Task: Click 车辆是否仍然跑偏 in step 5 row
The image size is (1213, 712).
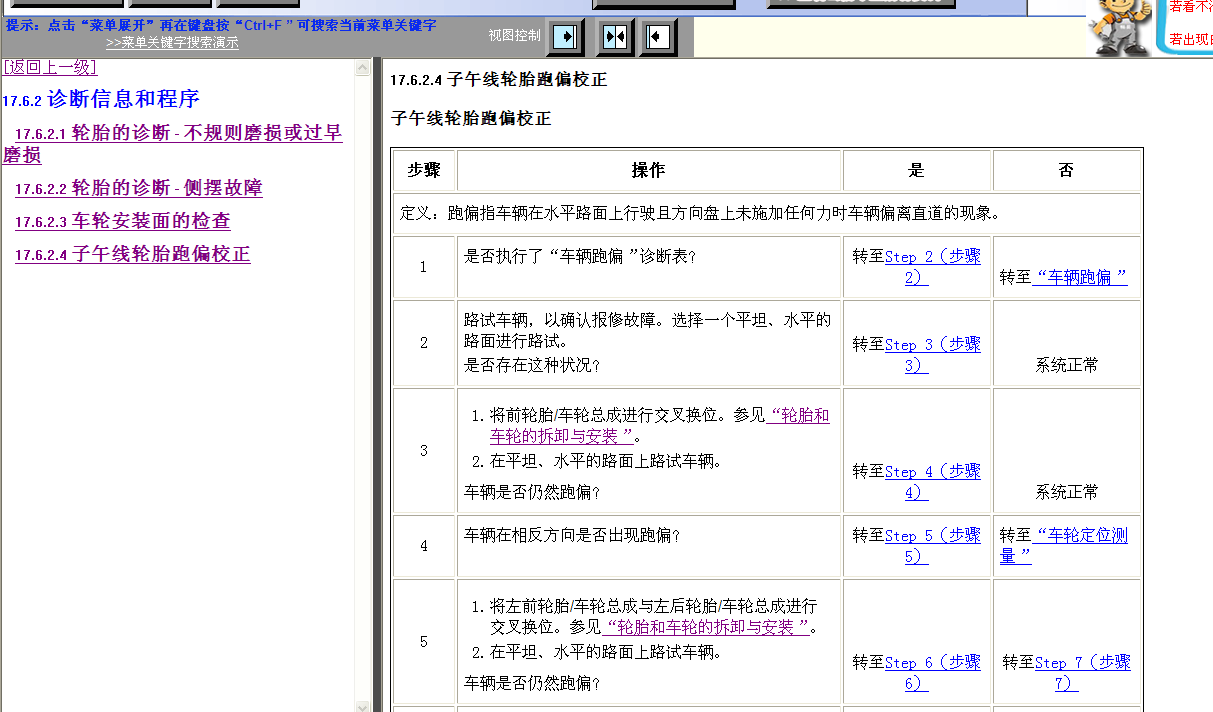Action: coord(532,684)
